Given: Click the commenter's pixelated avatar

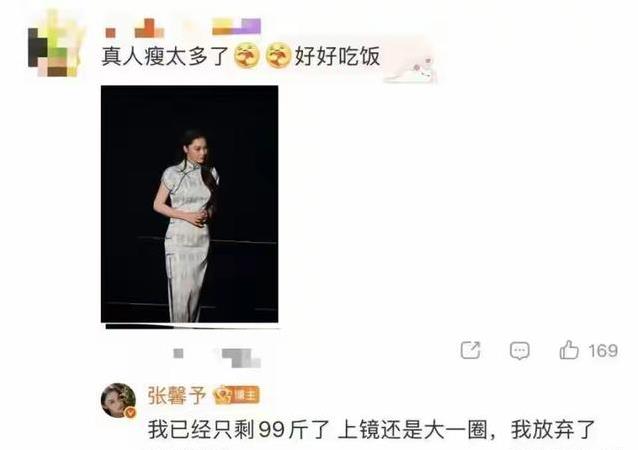Looking at the screenshot, I should click(x=55, y=45).
